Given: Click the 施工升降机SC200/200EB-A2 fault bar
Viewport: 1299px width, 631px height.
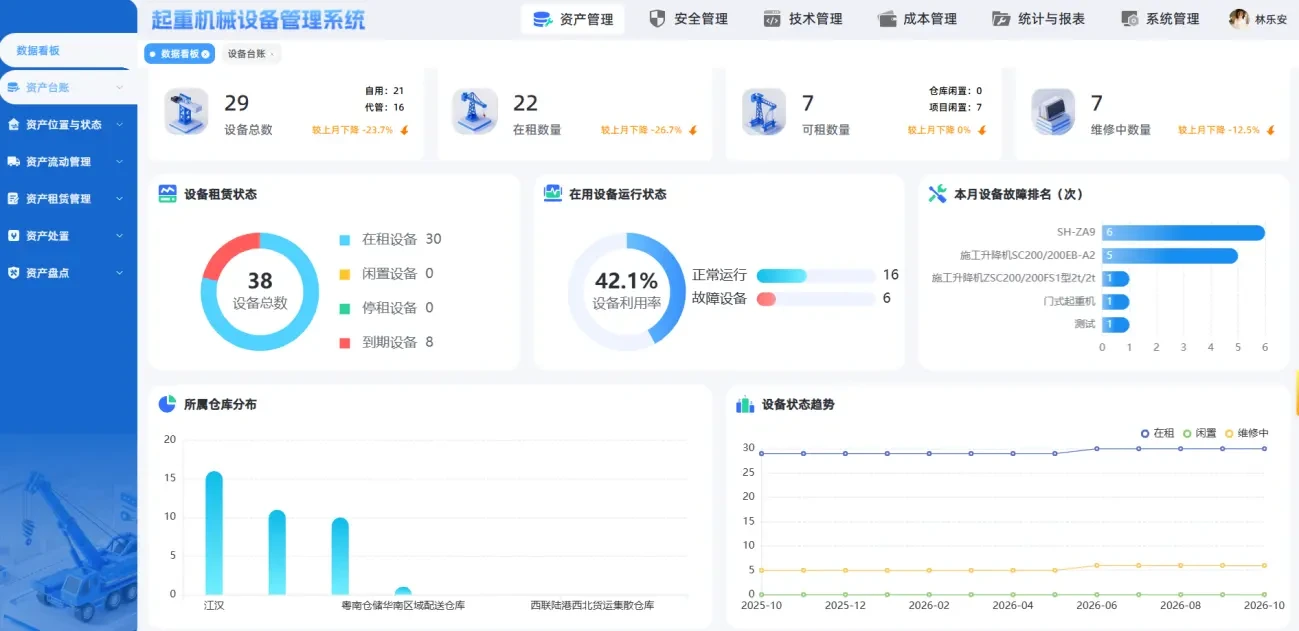Looking at the screenshot, I should point(1170,255).
